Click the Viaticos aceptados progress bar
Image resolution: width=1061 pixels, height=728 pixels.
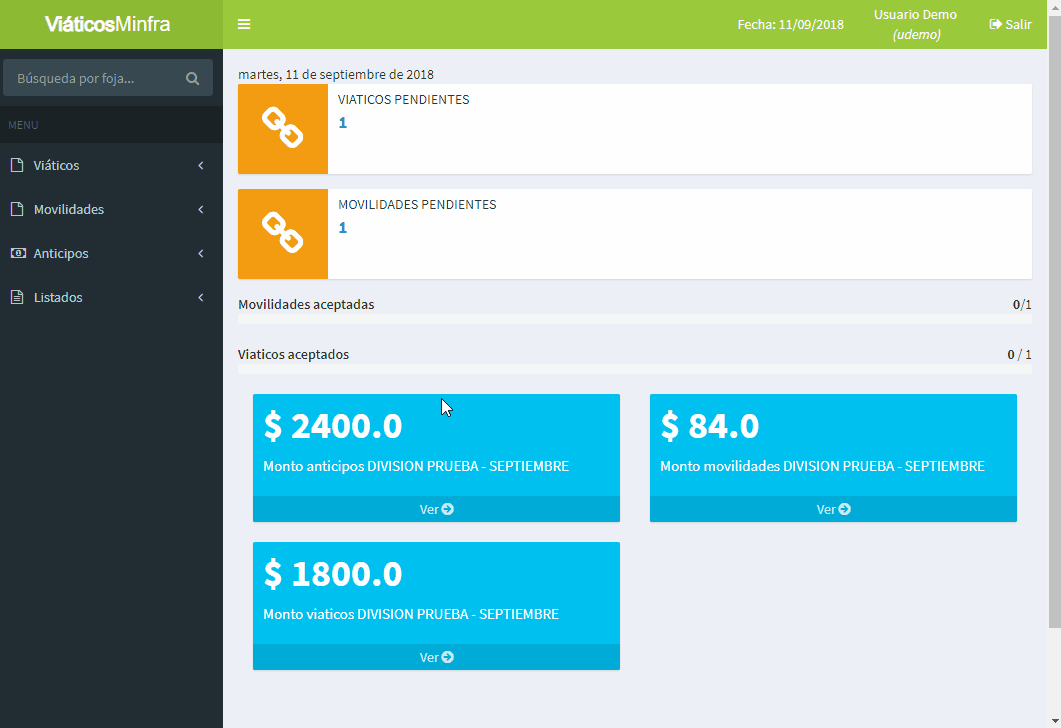pos(634,369)
